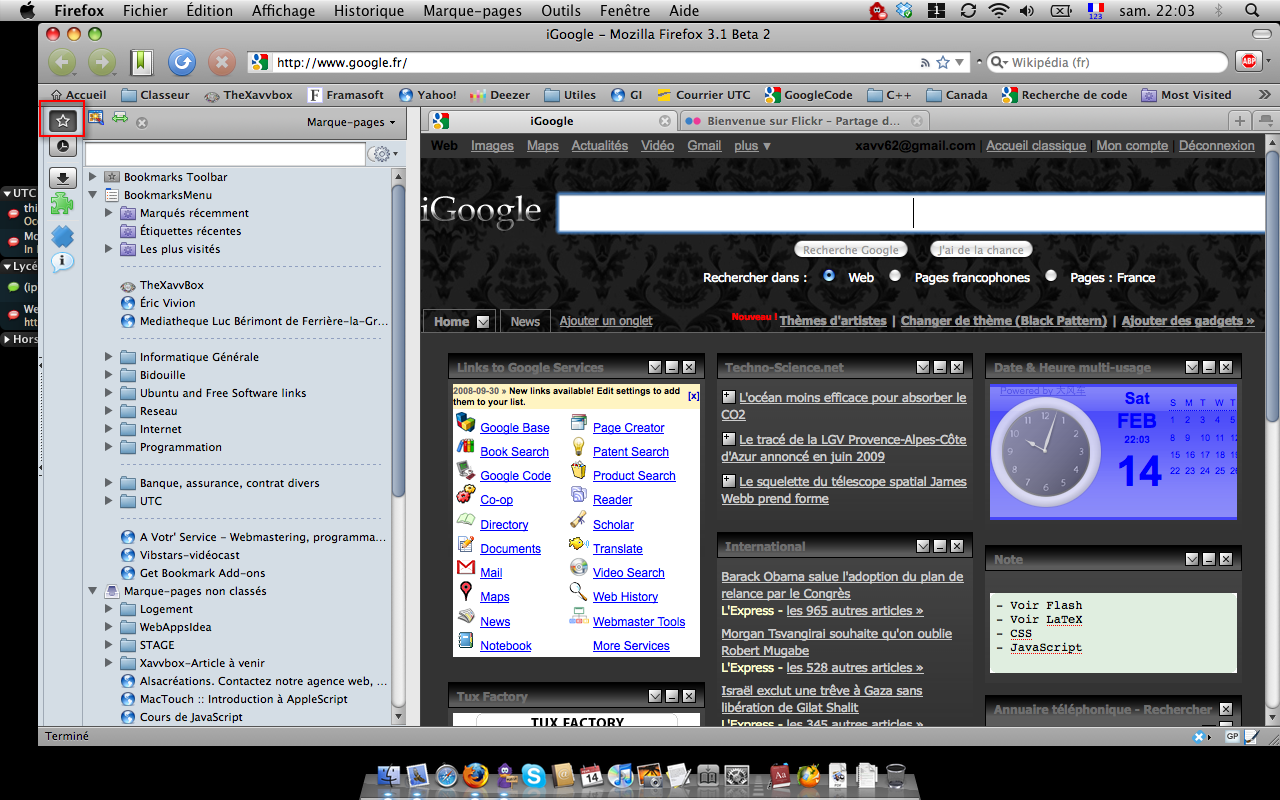Click the sidebar bookmark search field
Viewport: 1280px width, 800px height.
click(225, 154)
